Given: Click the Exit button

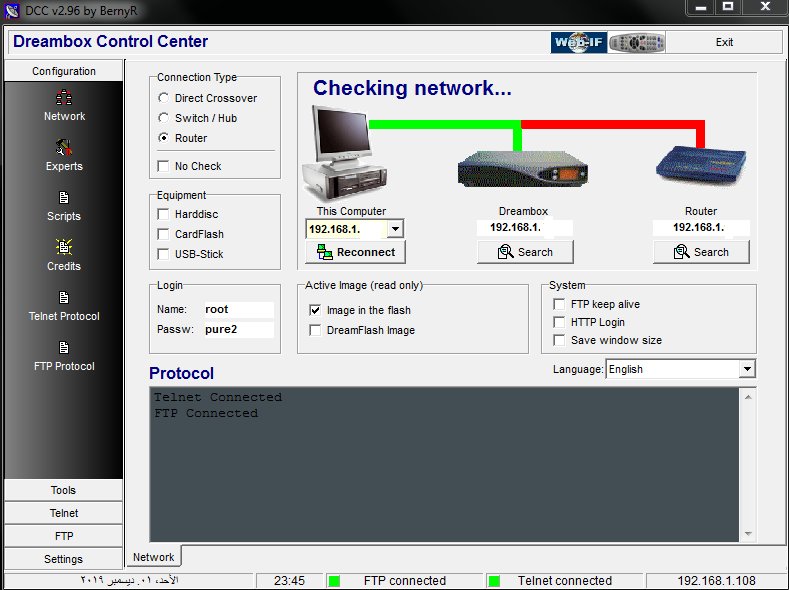Looking at the screenshot, I should coord(724,42).
